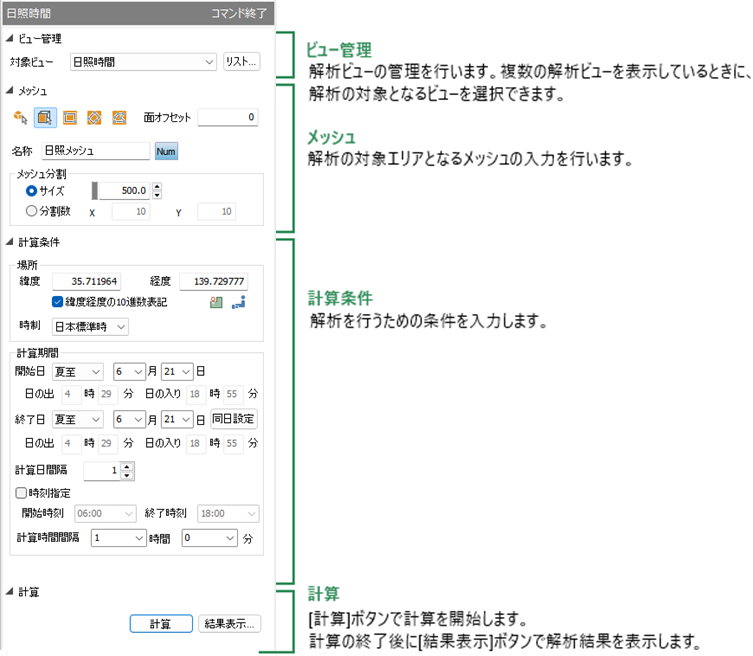Collapse the 計算条件 section
Image resolution: width=753 pixels, height=656 pixels.
point(10,242)
